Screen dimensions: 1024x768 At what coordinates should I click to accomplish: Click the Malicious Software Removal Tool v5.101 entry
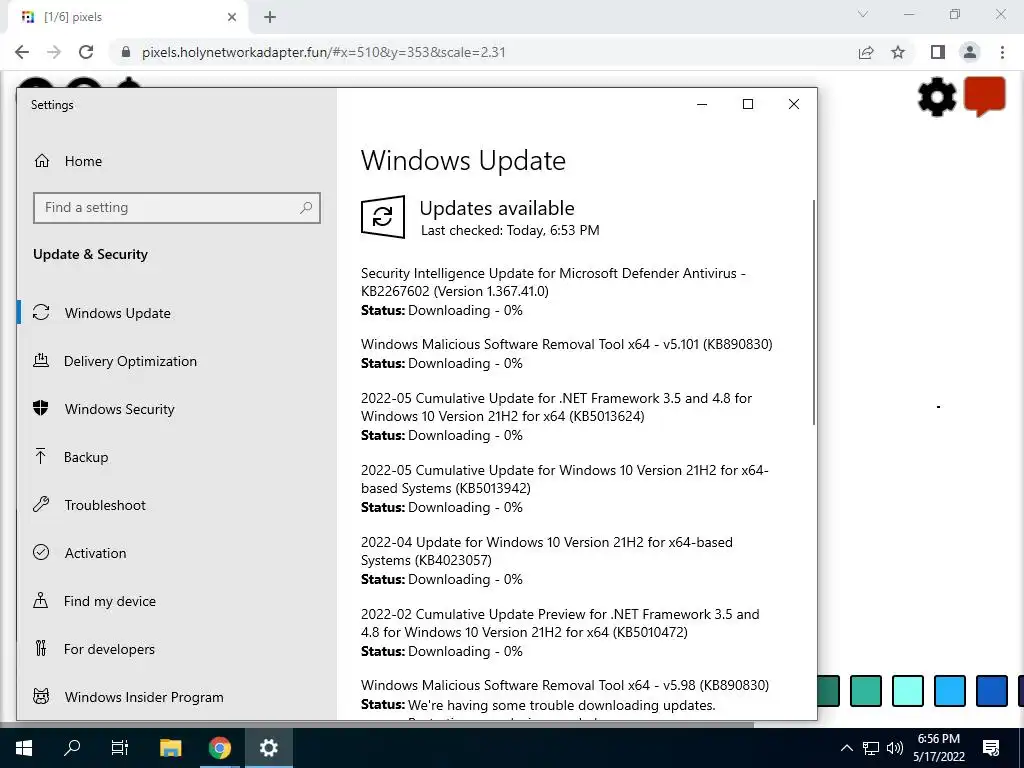pos(566,353)
